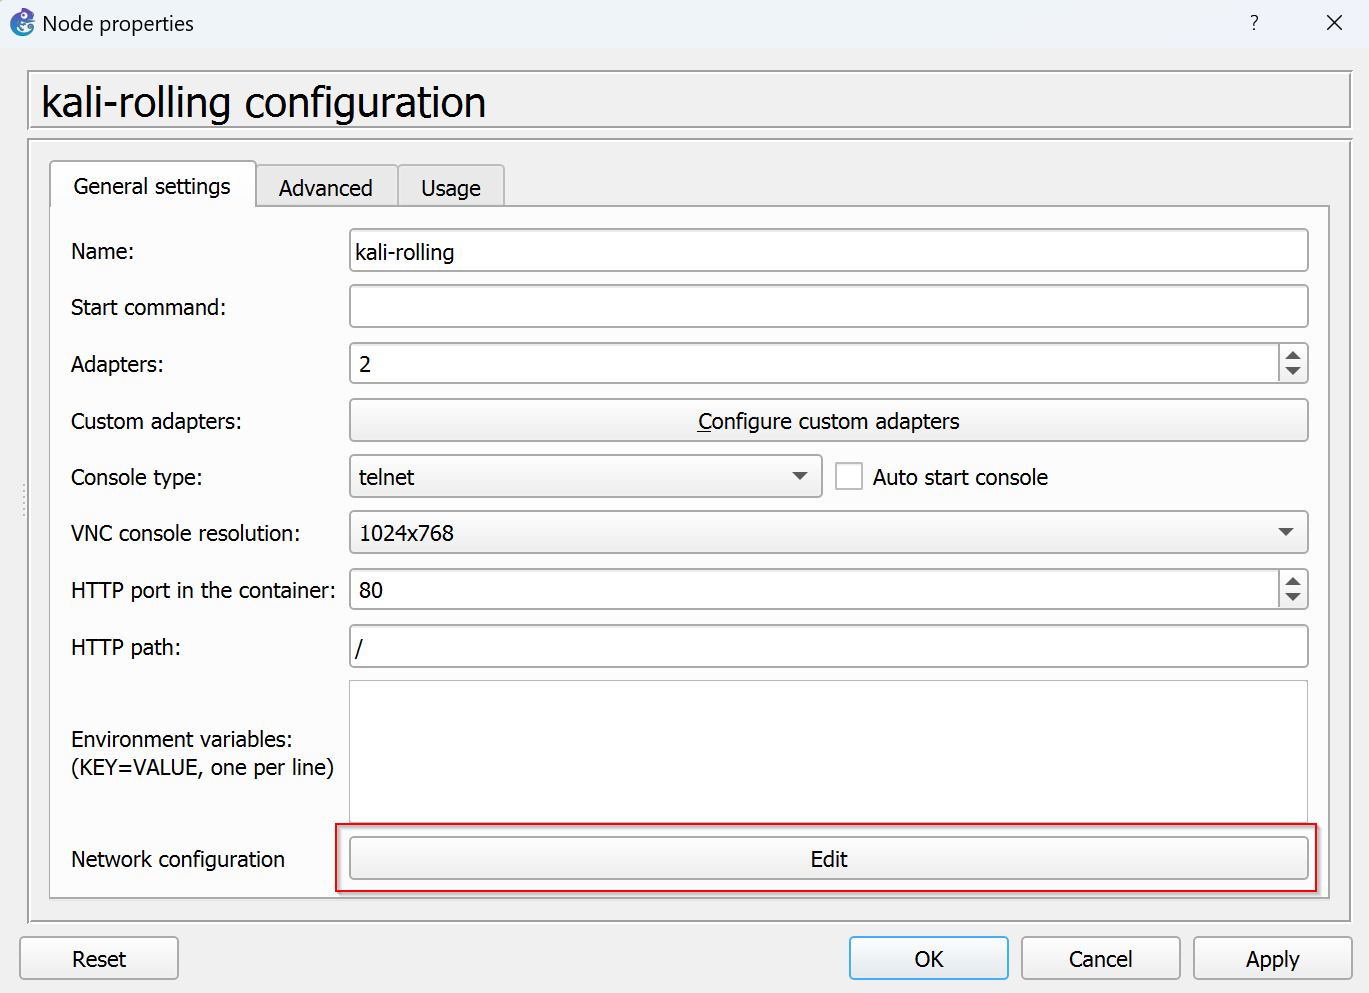
Task: Click the Start command input field
Action: click(x=828, y=307)
